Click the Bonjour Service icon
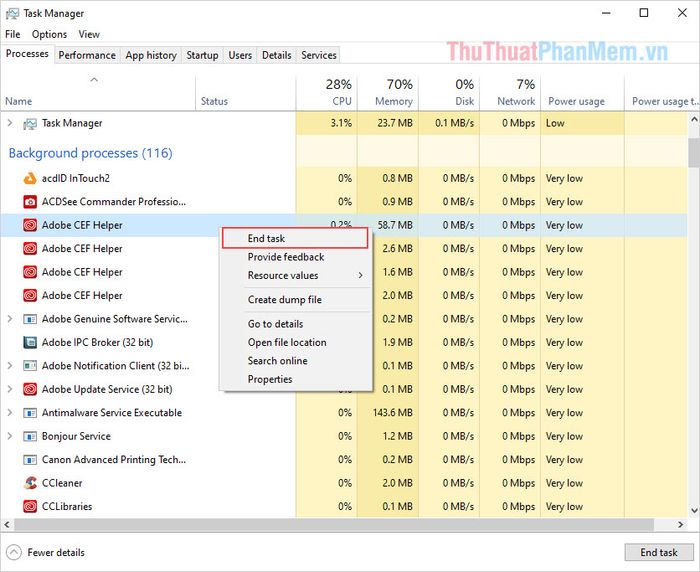The height and width of the screenshot is (572, 700). (x=30, y=436)
